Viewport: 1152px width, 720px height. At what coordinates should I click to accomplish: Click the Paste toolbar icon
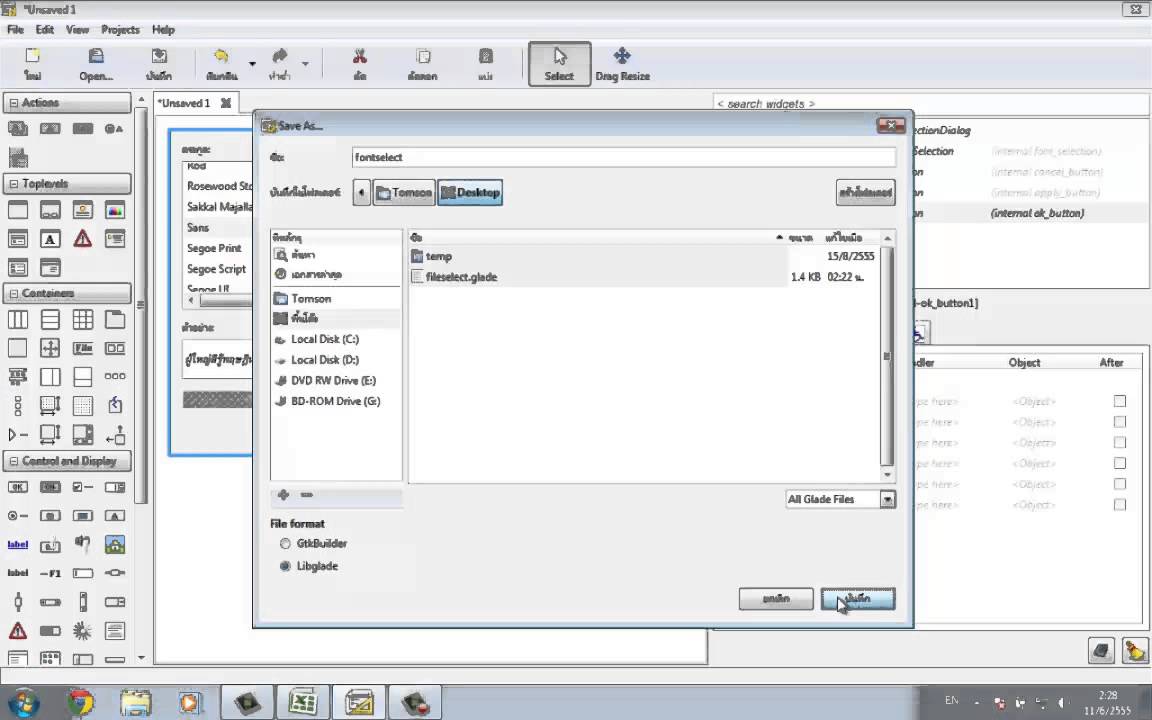coord(486,65)
